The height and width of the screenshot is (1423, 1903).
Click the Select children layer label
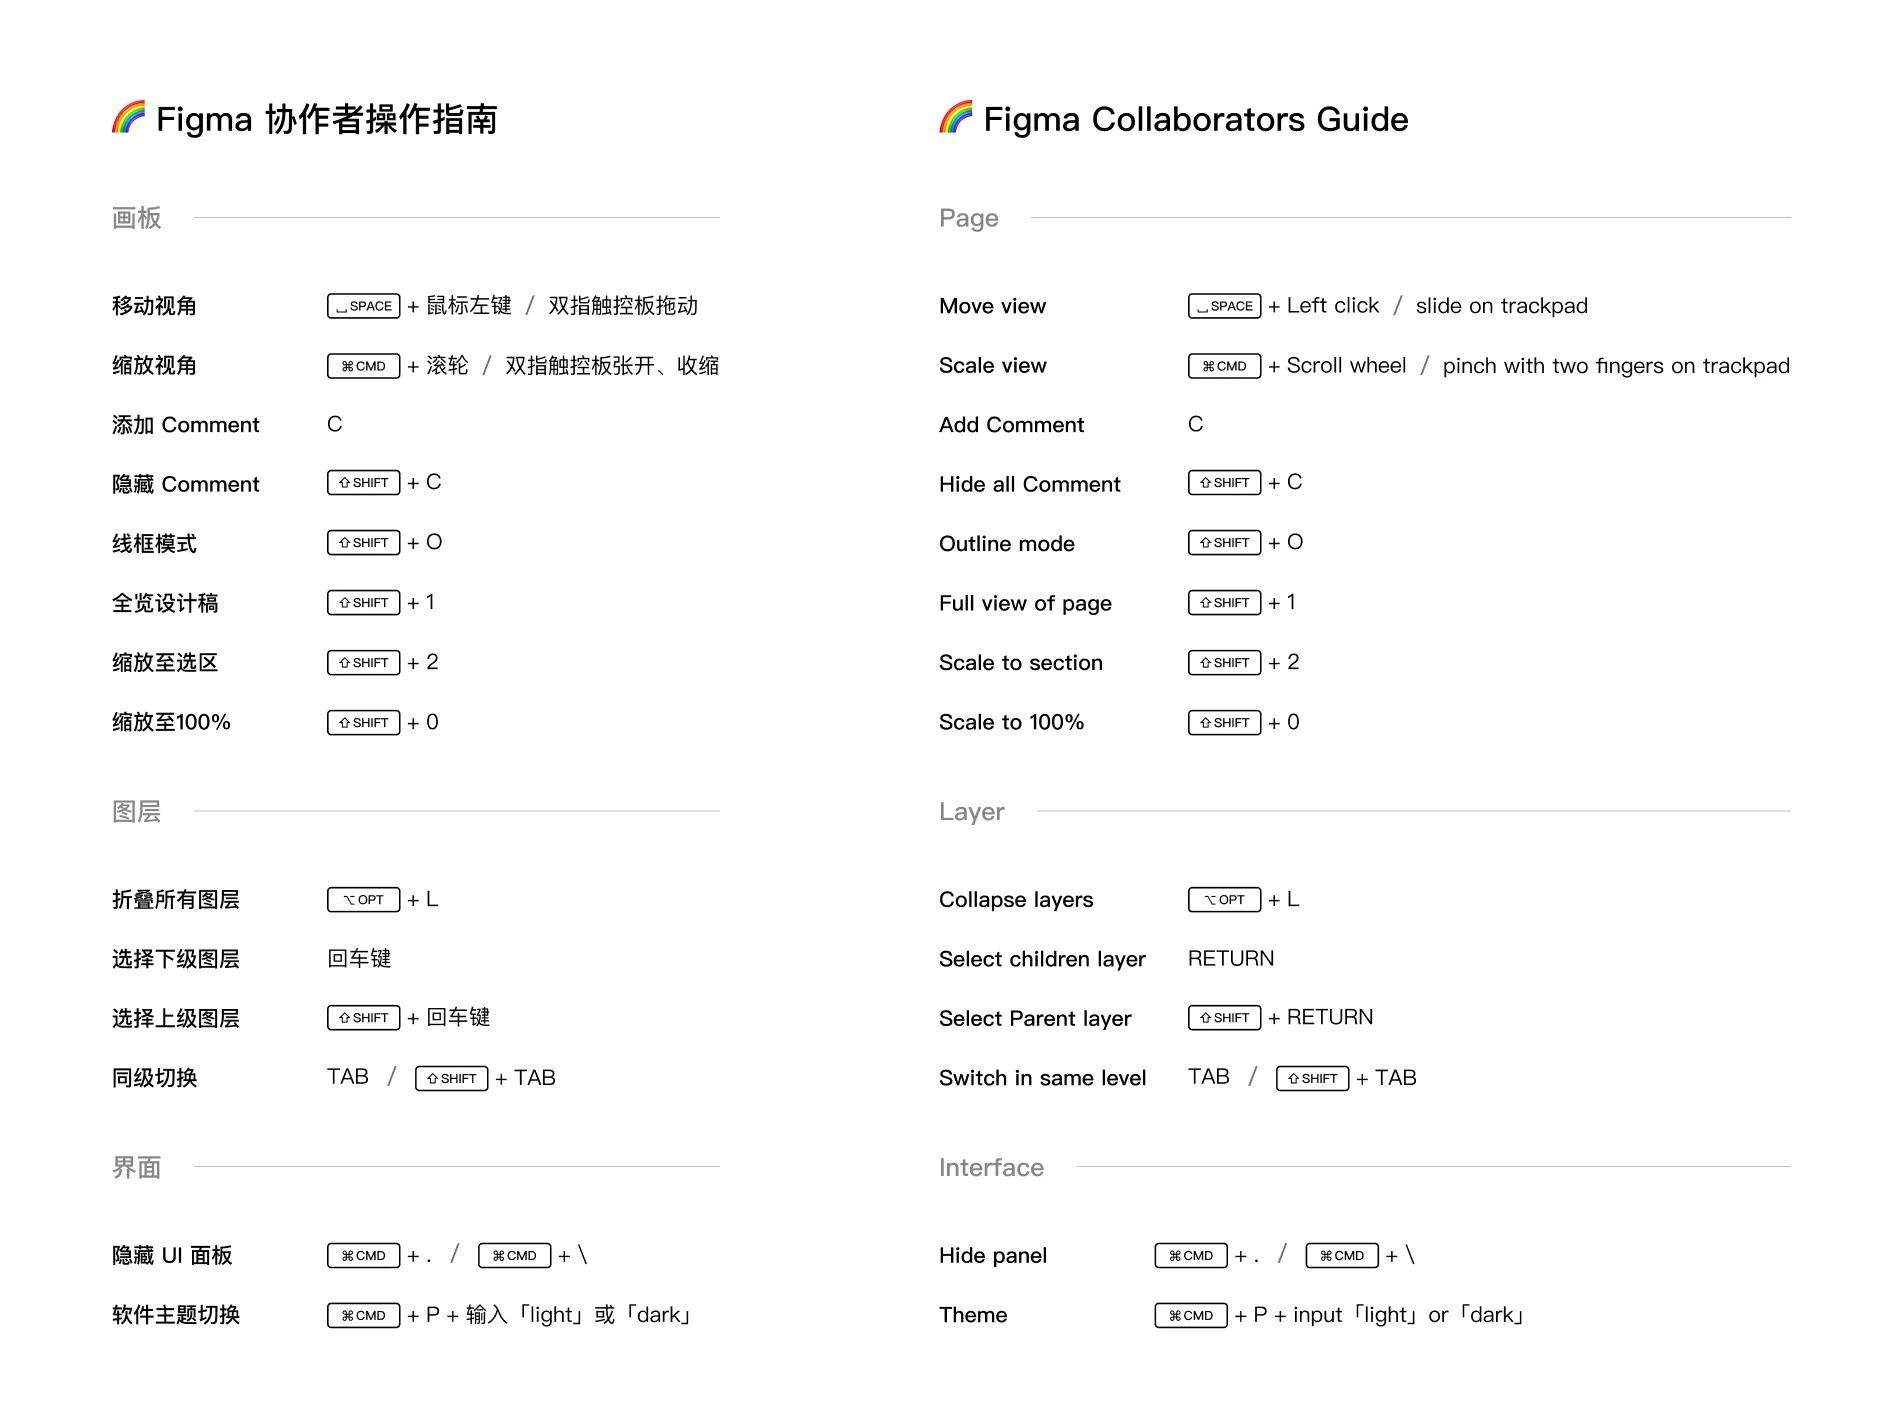[1042, 959]
